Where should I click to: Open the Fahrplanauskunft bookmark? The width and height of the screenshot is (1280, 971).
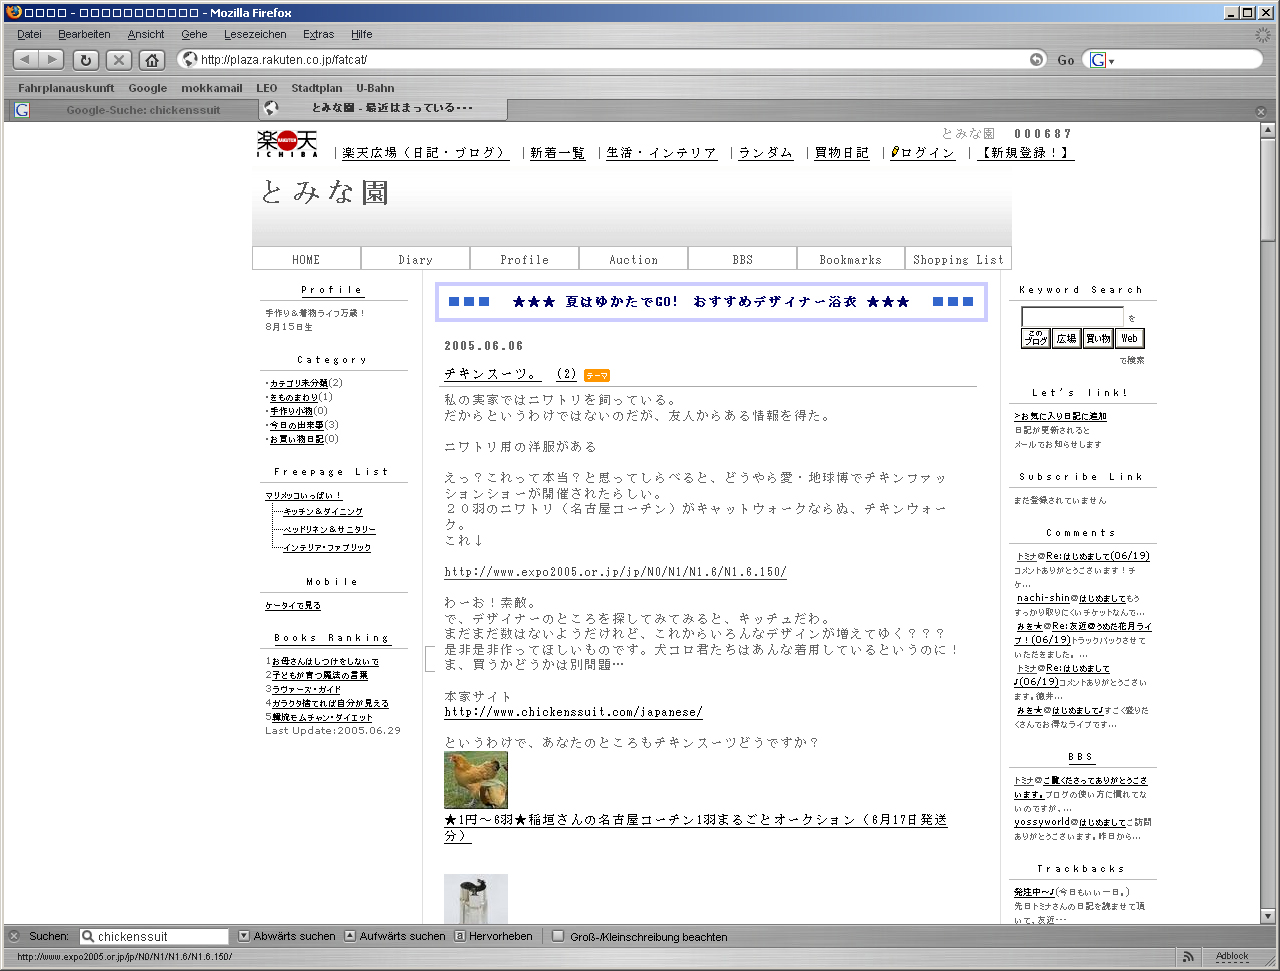pyautogui.click(x=66, y=88)
